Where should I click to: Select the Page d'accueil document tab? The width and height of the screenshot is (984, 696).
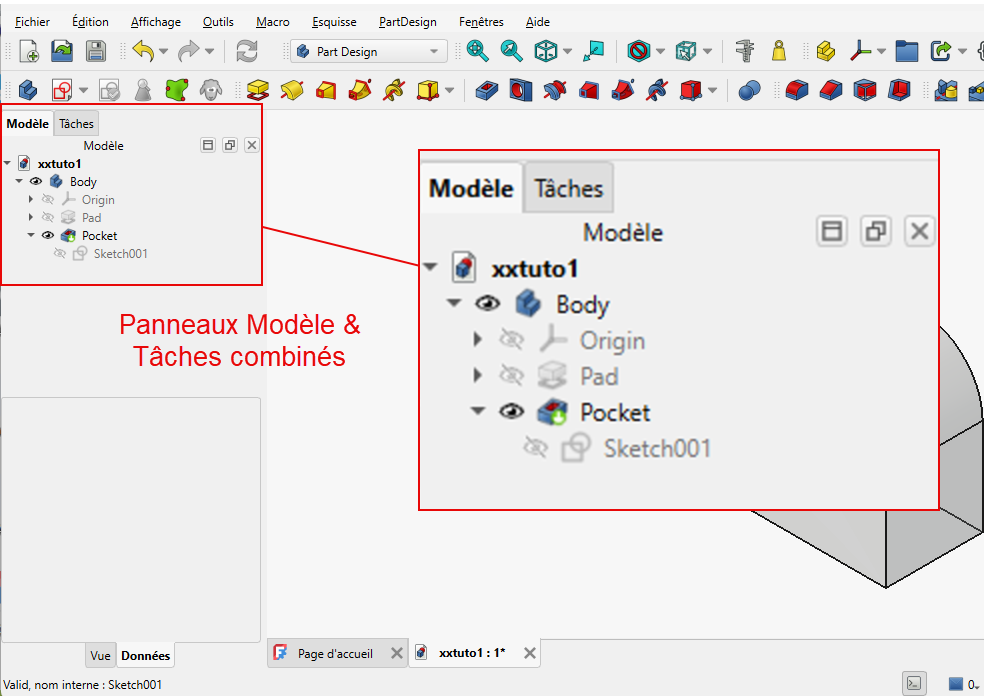tap(335, 653)
